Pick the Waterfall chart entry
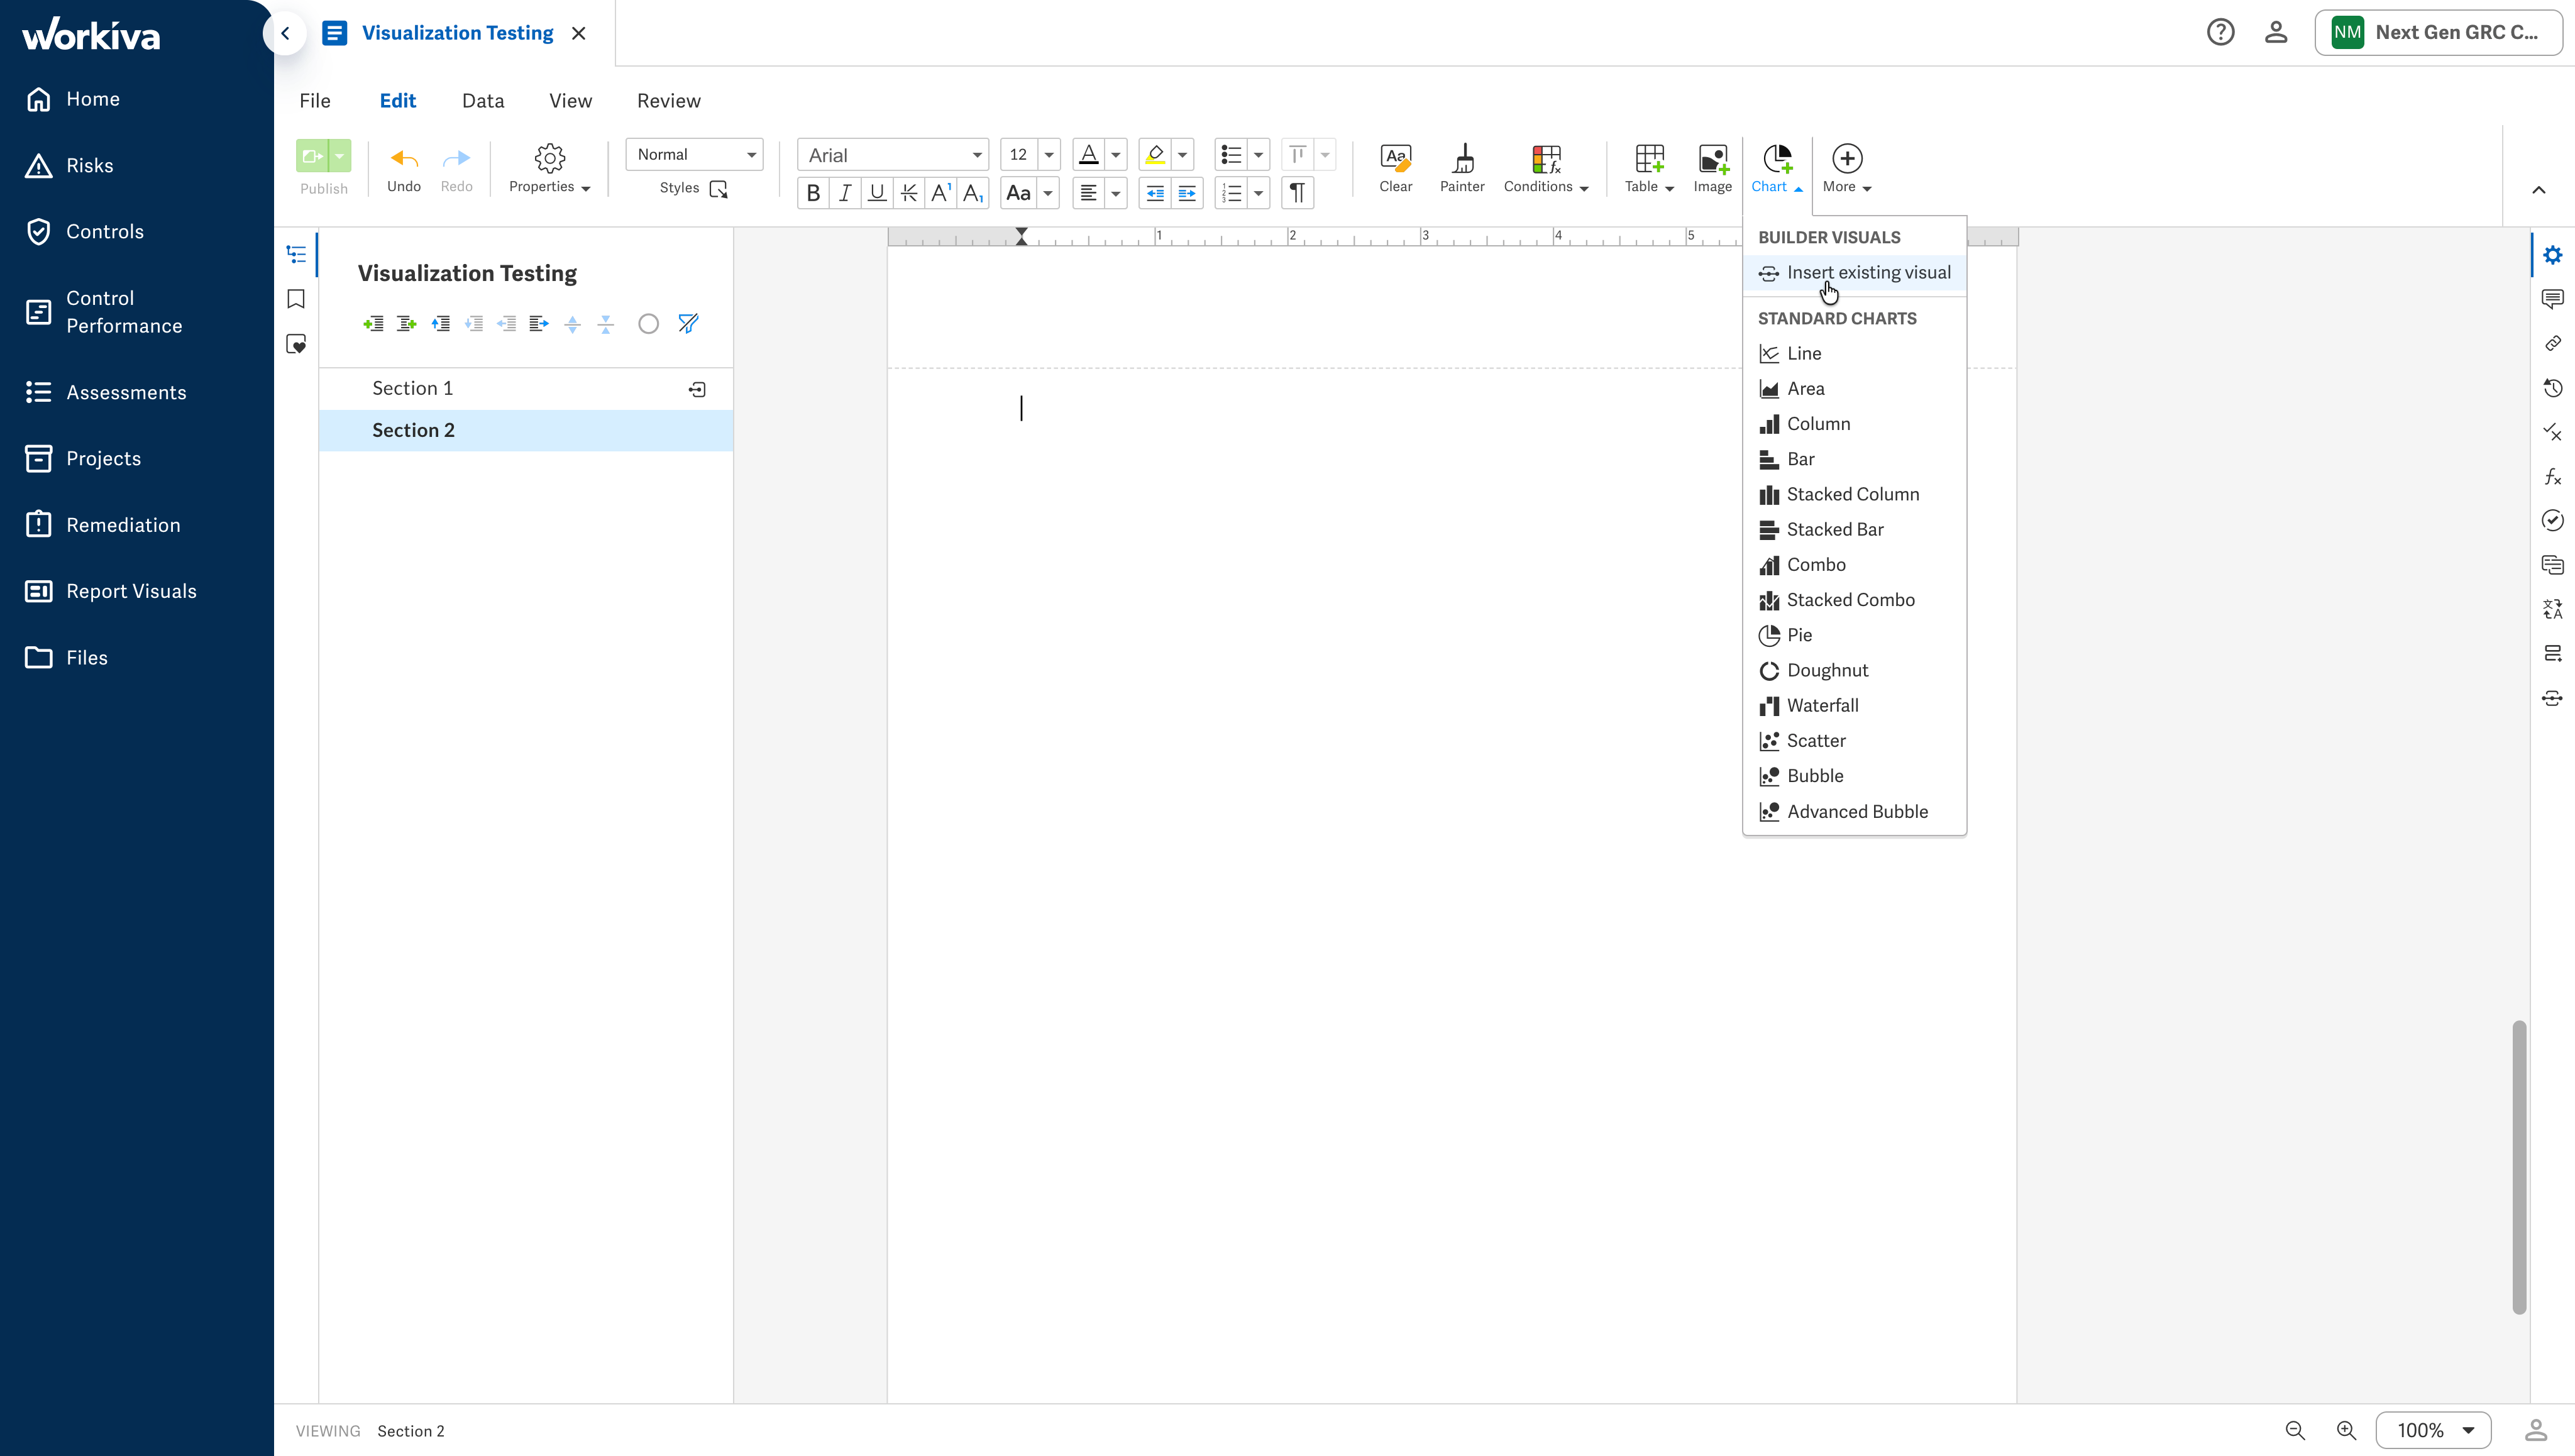Image resolution: width=2575 pixels, height=1456 pixels. (x=1854, y=705)
